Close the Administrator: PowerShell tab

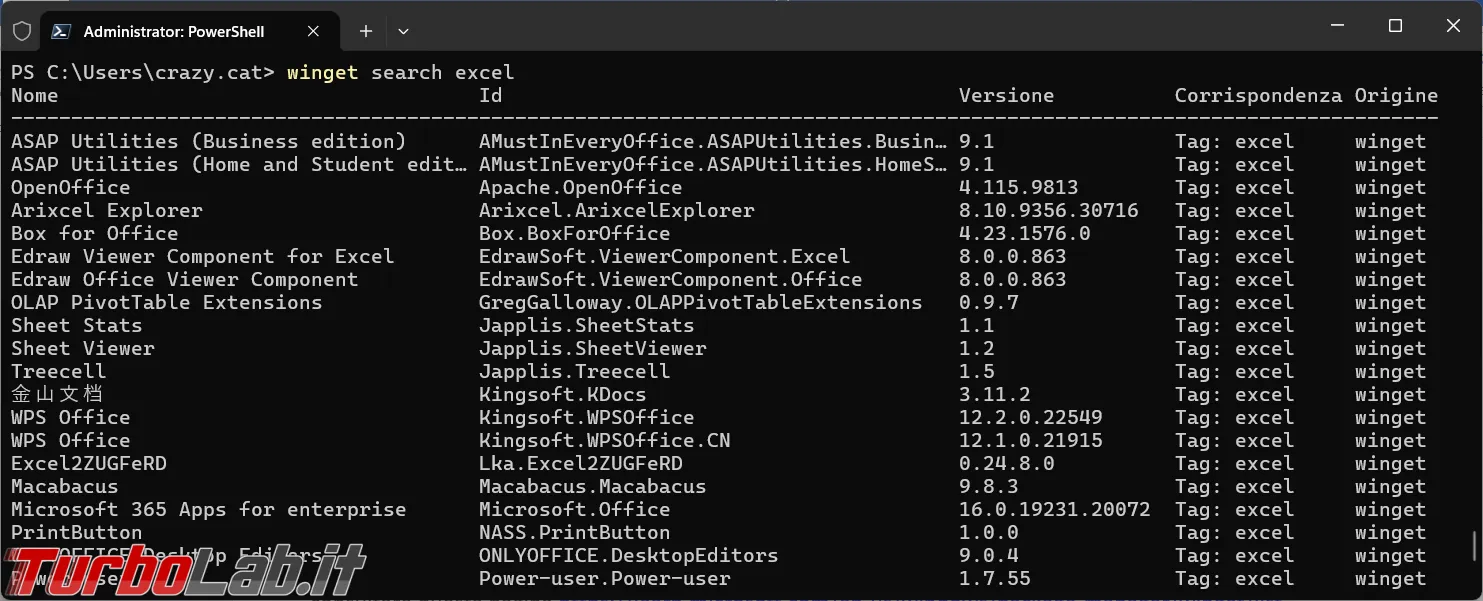coord(312,31)
